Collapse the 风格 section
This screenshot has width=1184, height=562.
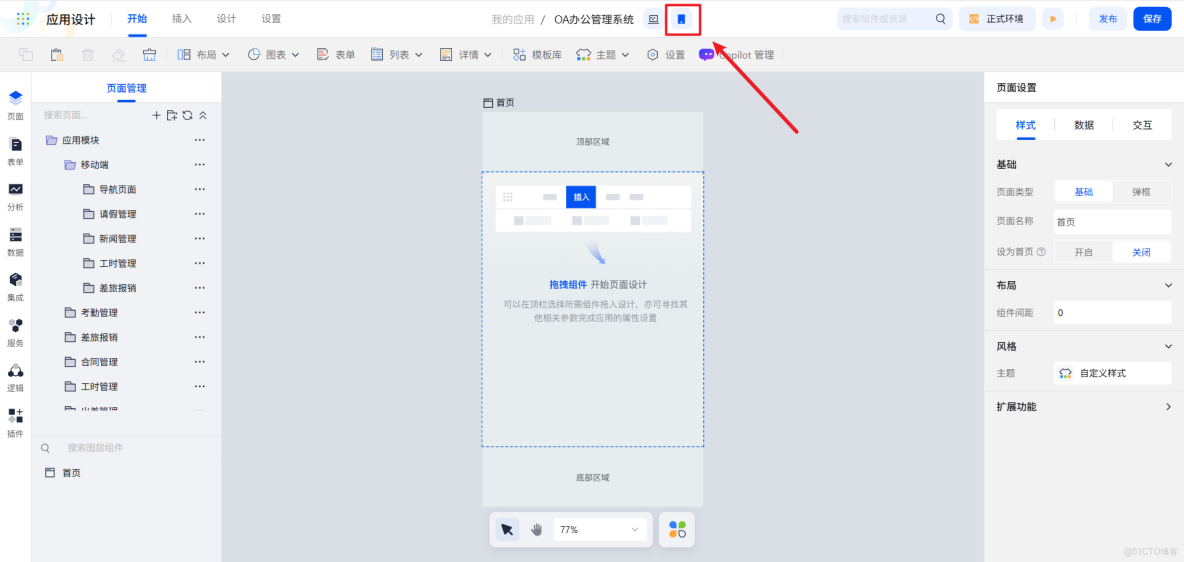[1168, 346]
